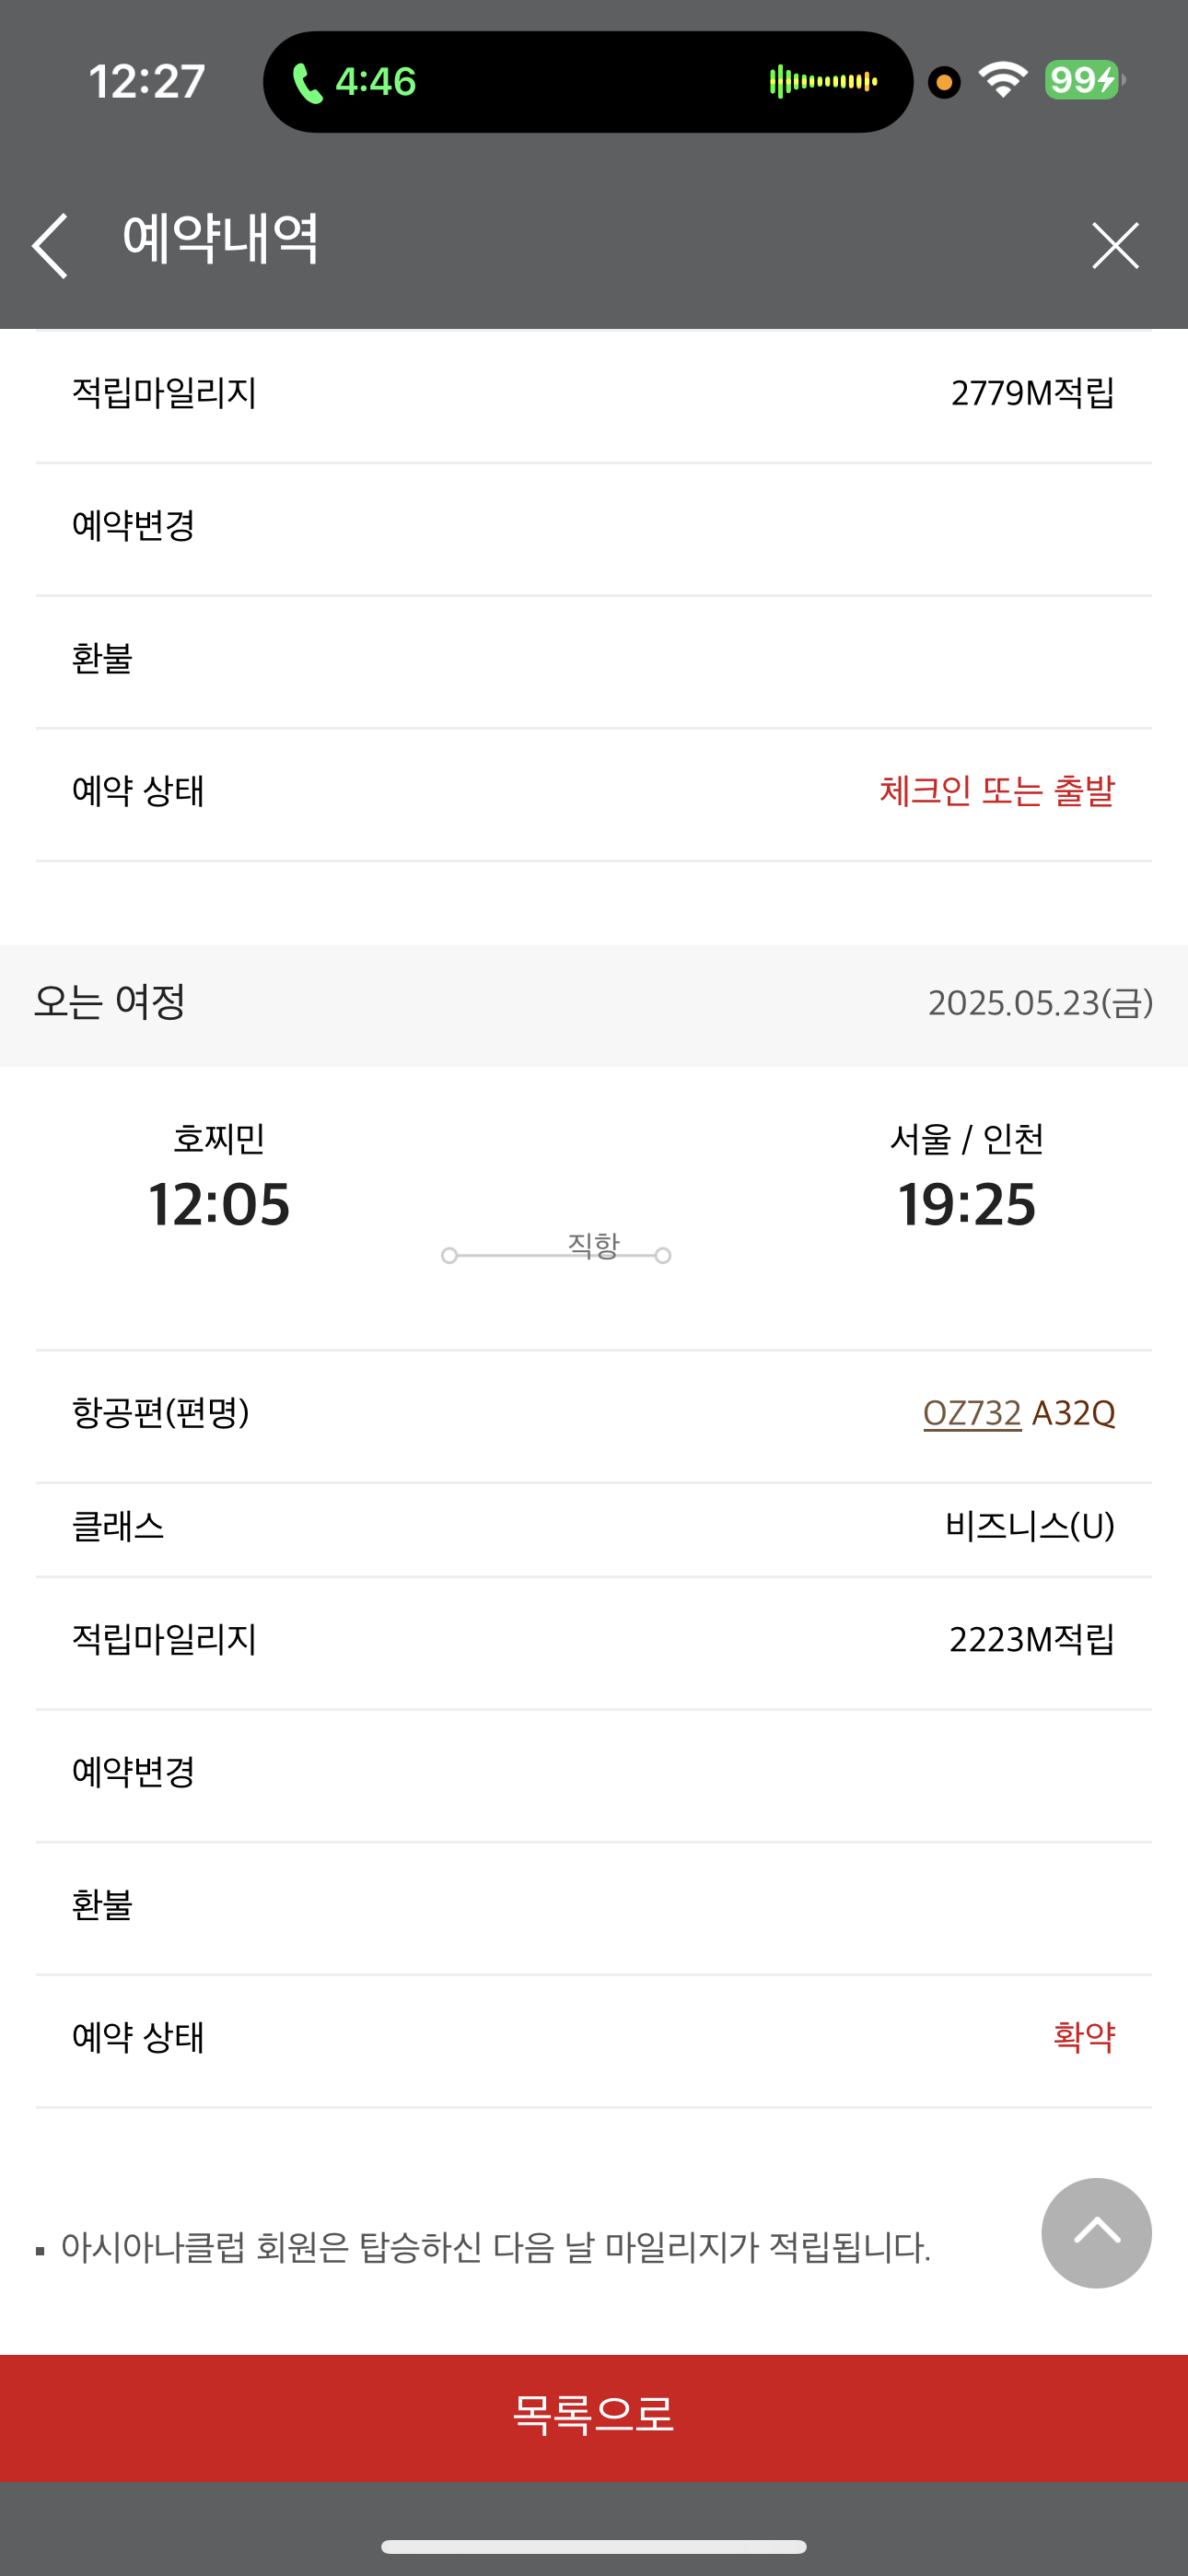The width and height of the screenshot is (1188, 2576).
Task: Tap the call audio waveform icon
Action: click(823, 82)
